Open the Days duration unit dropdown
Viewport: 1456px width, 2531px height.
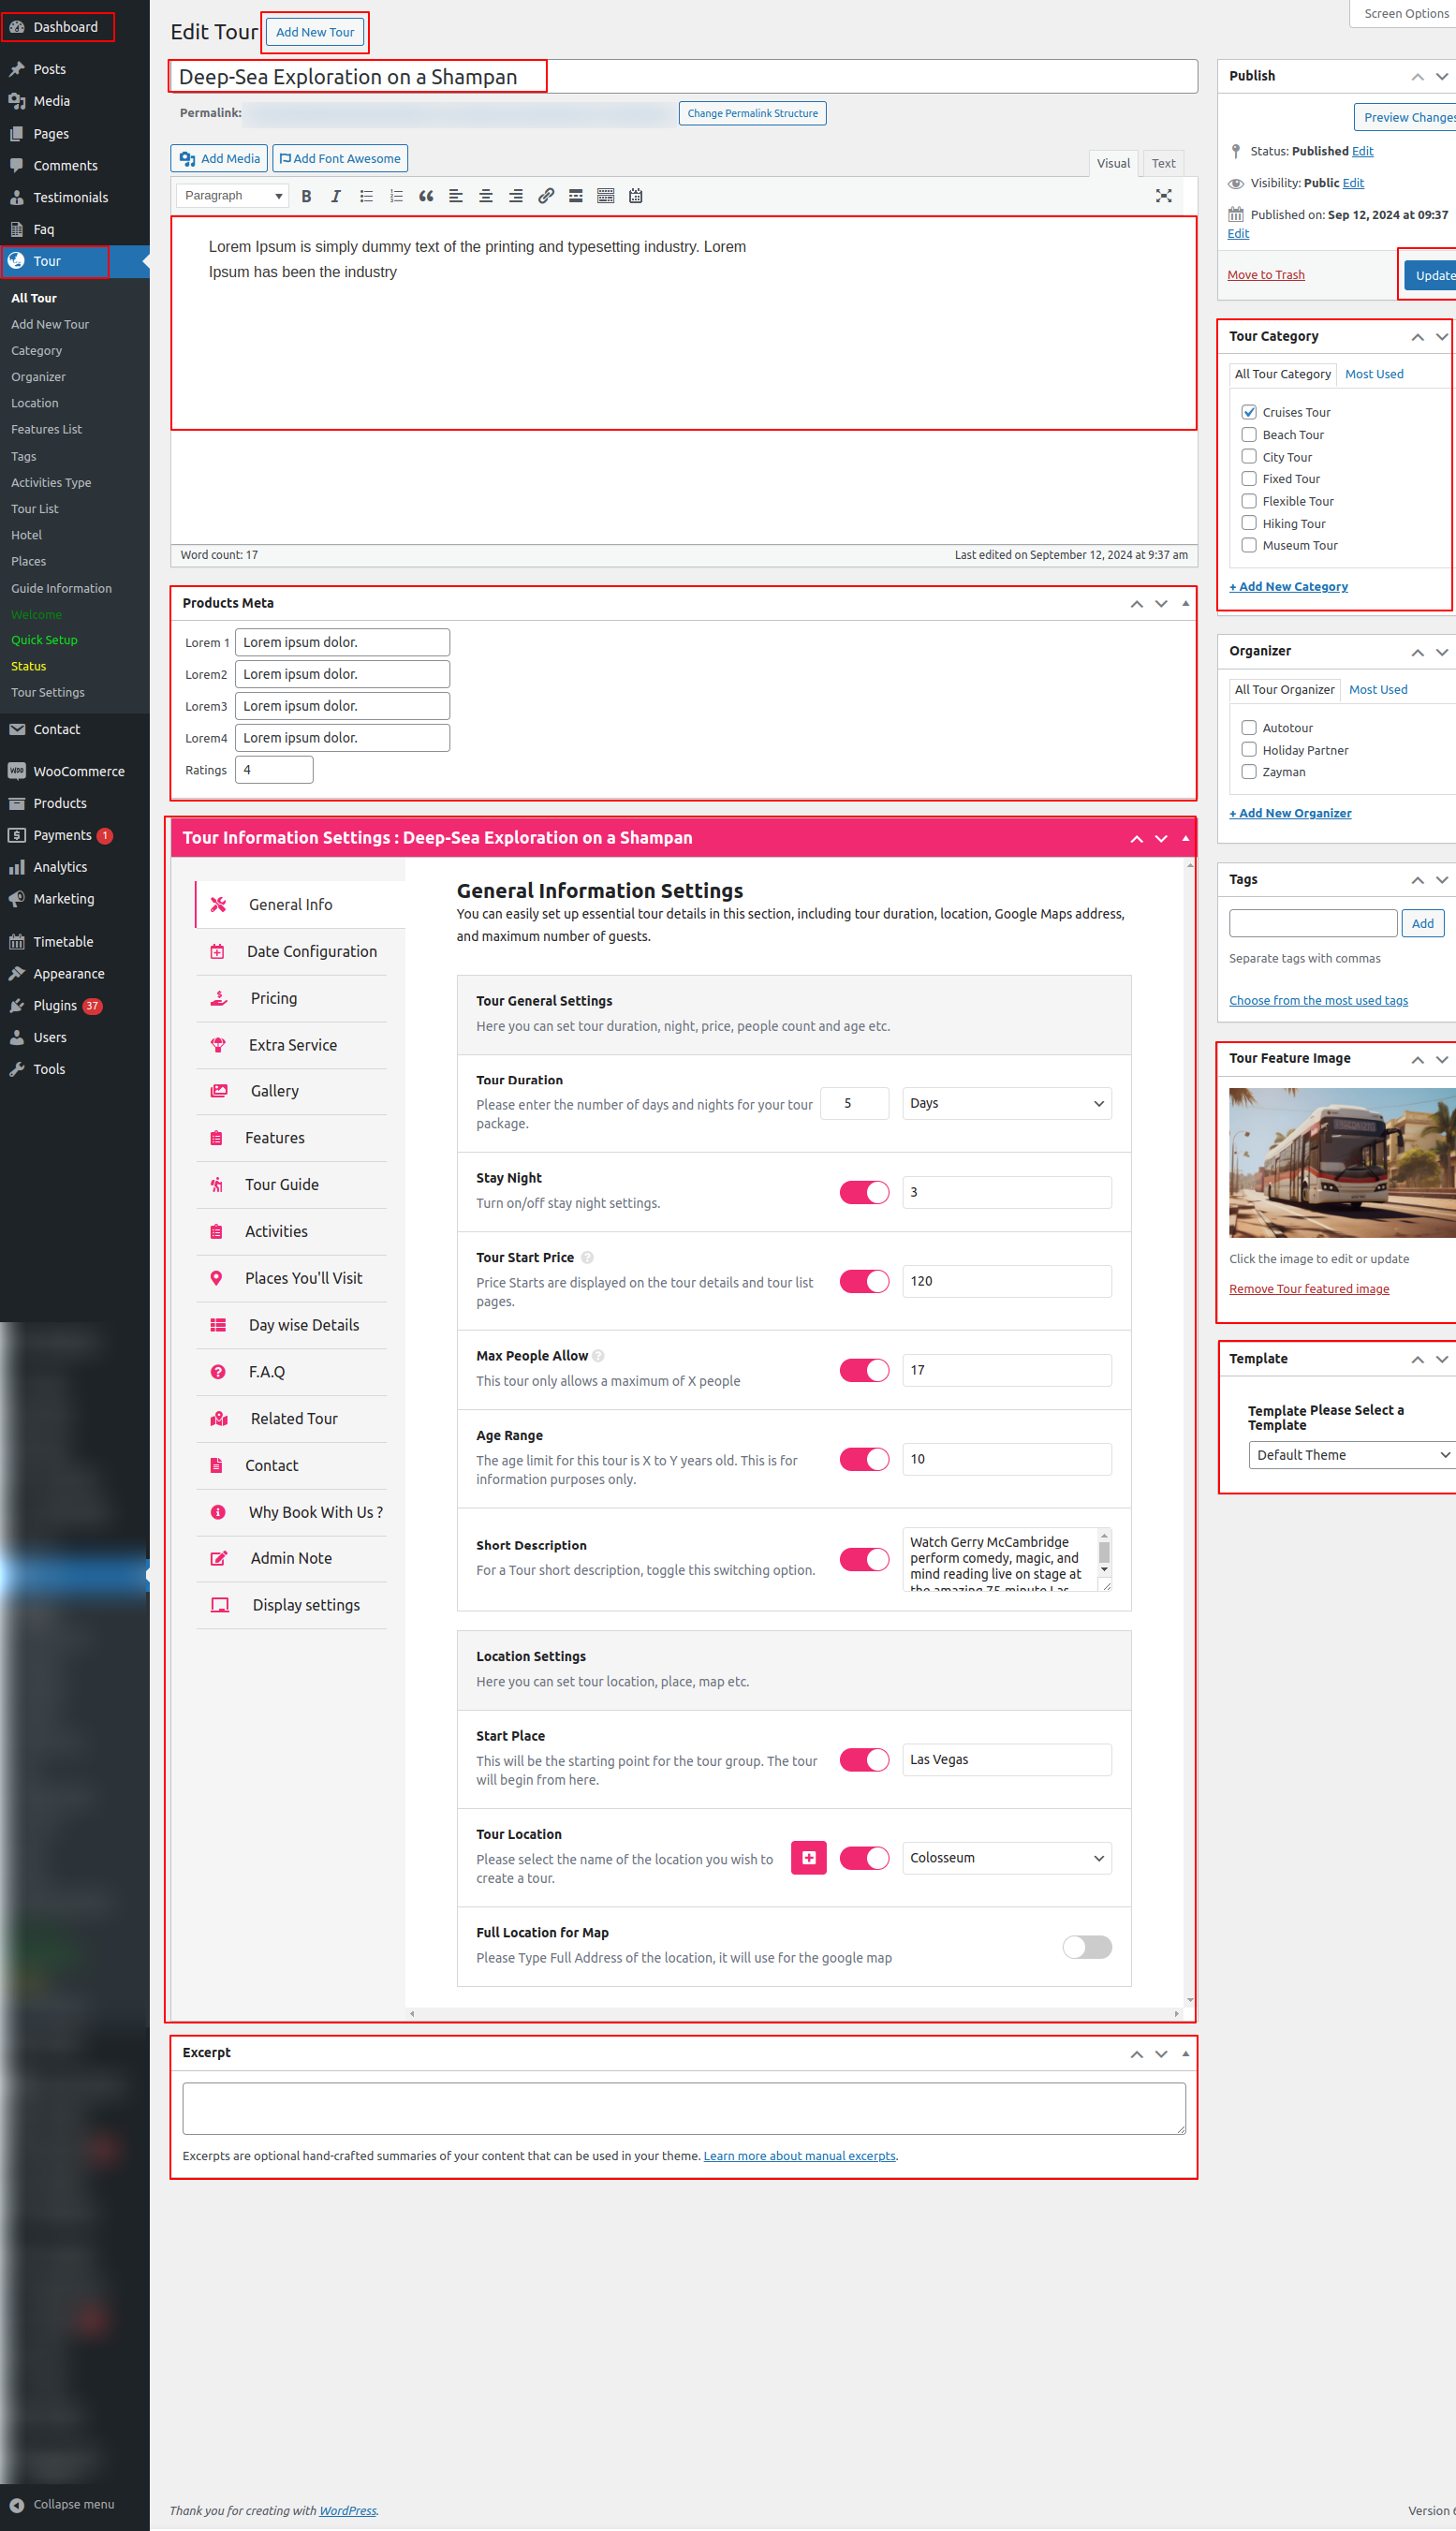click(x=1006, y=1103)
